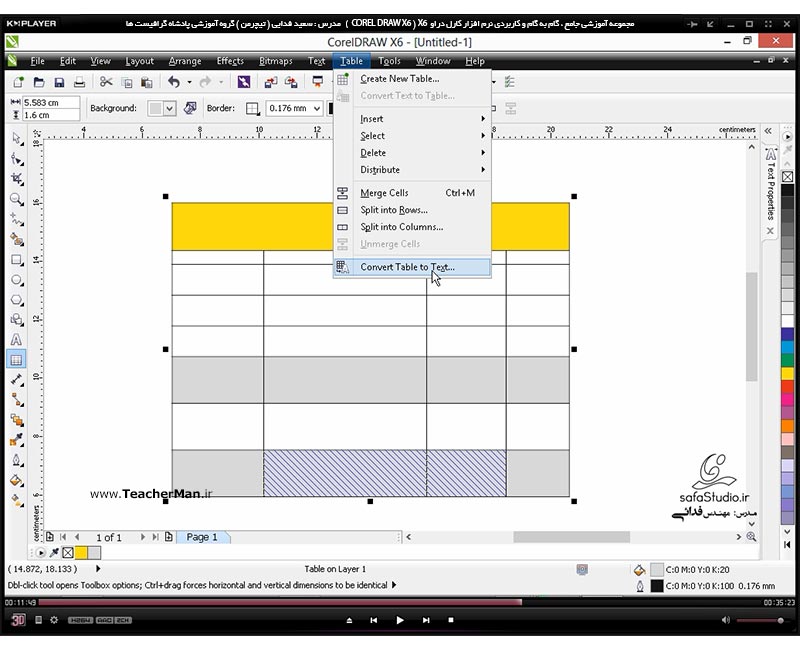Select the Parallel Dimension tool
The width and height of the screenshot is (800, 650).
click(x=17, y=380)
